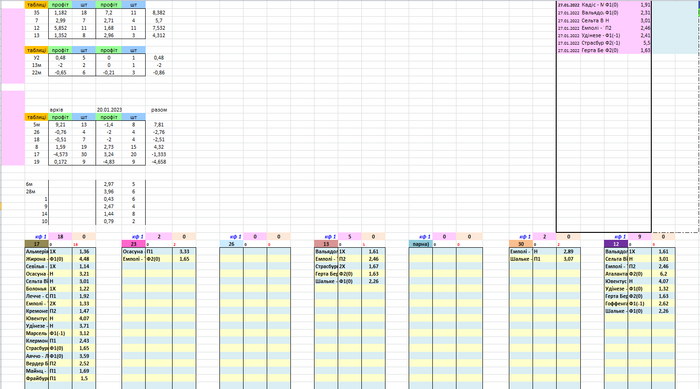Viewport: 700px width, 389px height.
Task: Click the odds cell 1,67 in table 13
Action: click(373, 267)
